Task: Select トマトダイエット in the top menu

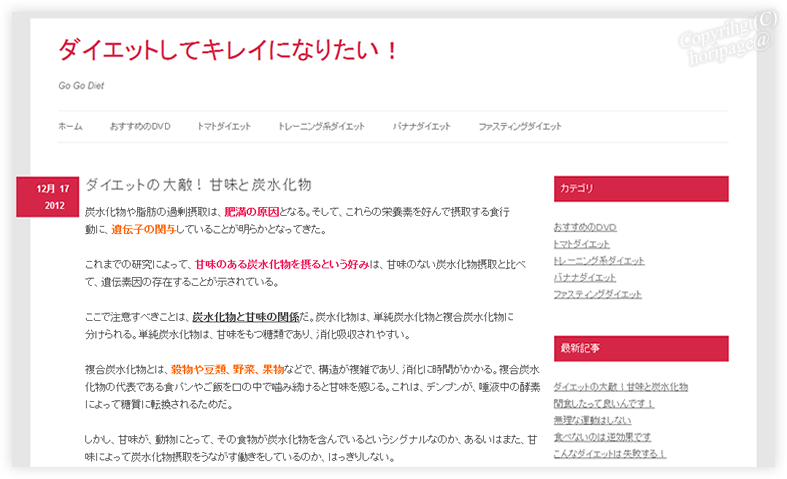Action: [x=223, y=127]
